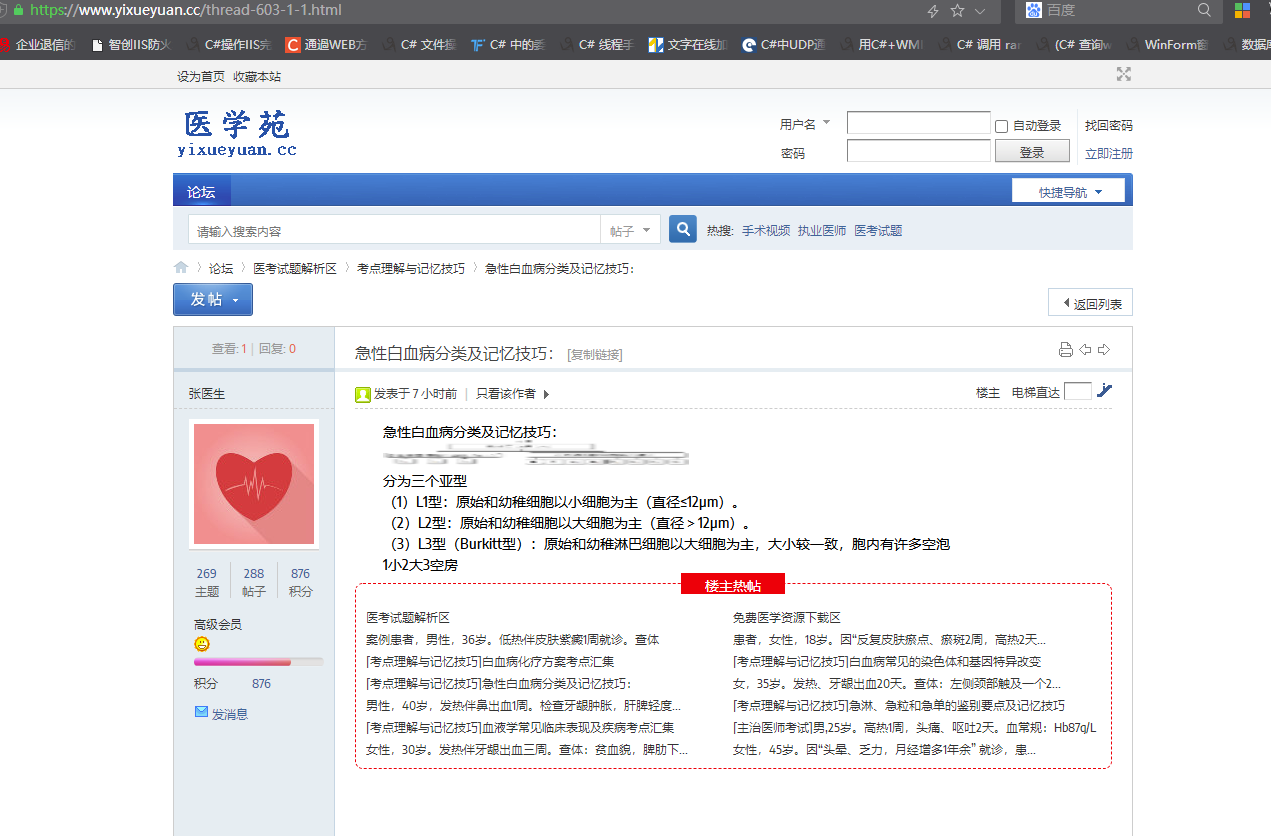Click the 请输入搜索内容 search field
The width and height of the screenshot is (1271, 836).
coord(395,231)
